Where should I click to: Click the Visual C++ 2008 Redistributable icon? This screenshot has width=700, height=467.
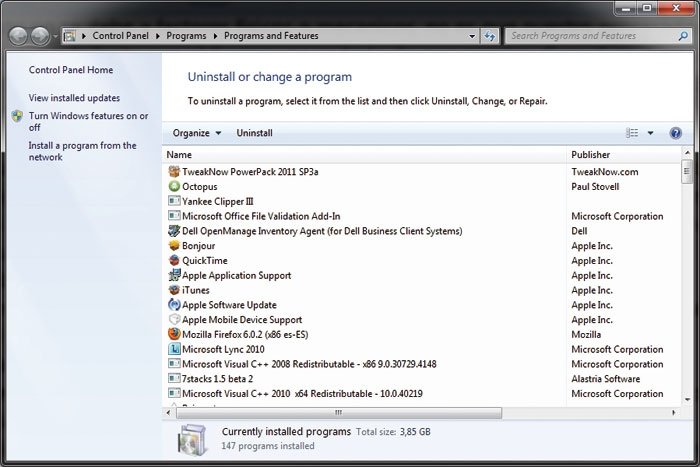coord(174,363)
